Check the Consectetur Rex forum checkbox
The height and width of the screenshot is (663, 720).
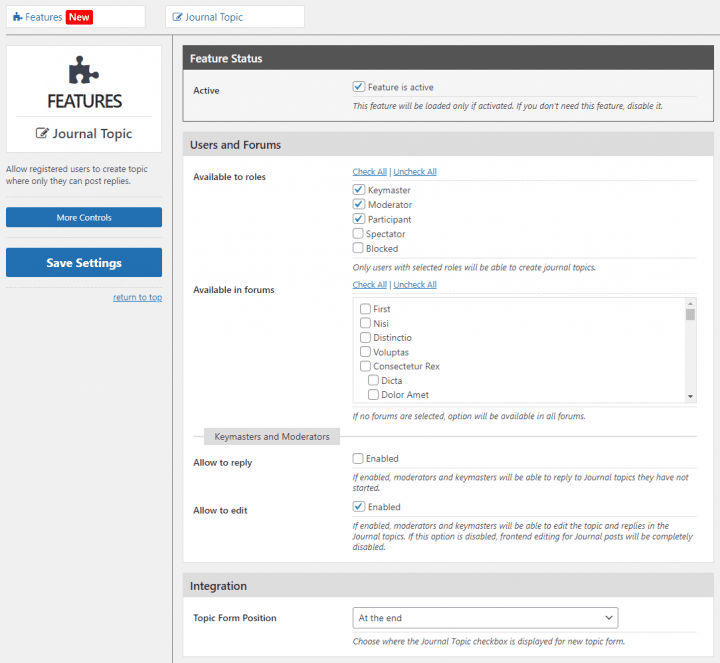click(x=366, y=366)
